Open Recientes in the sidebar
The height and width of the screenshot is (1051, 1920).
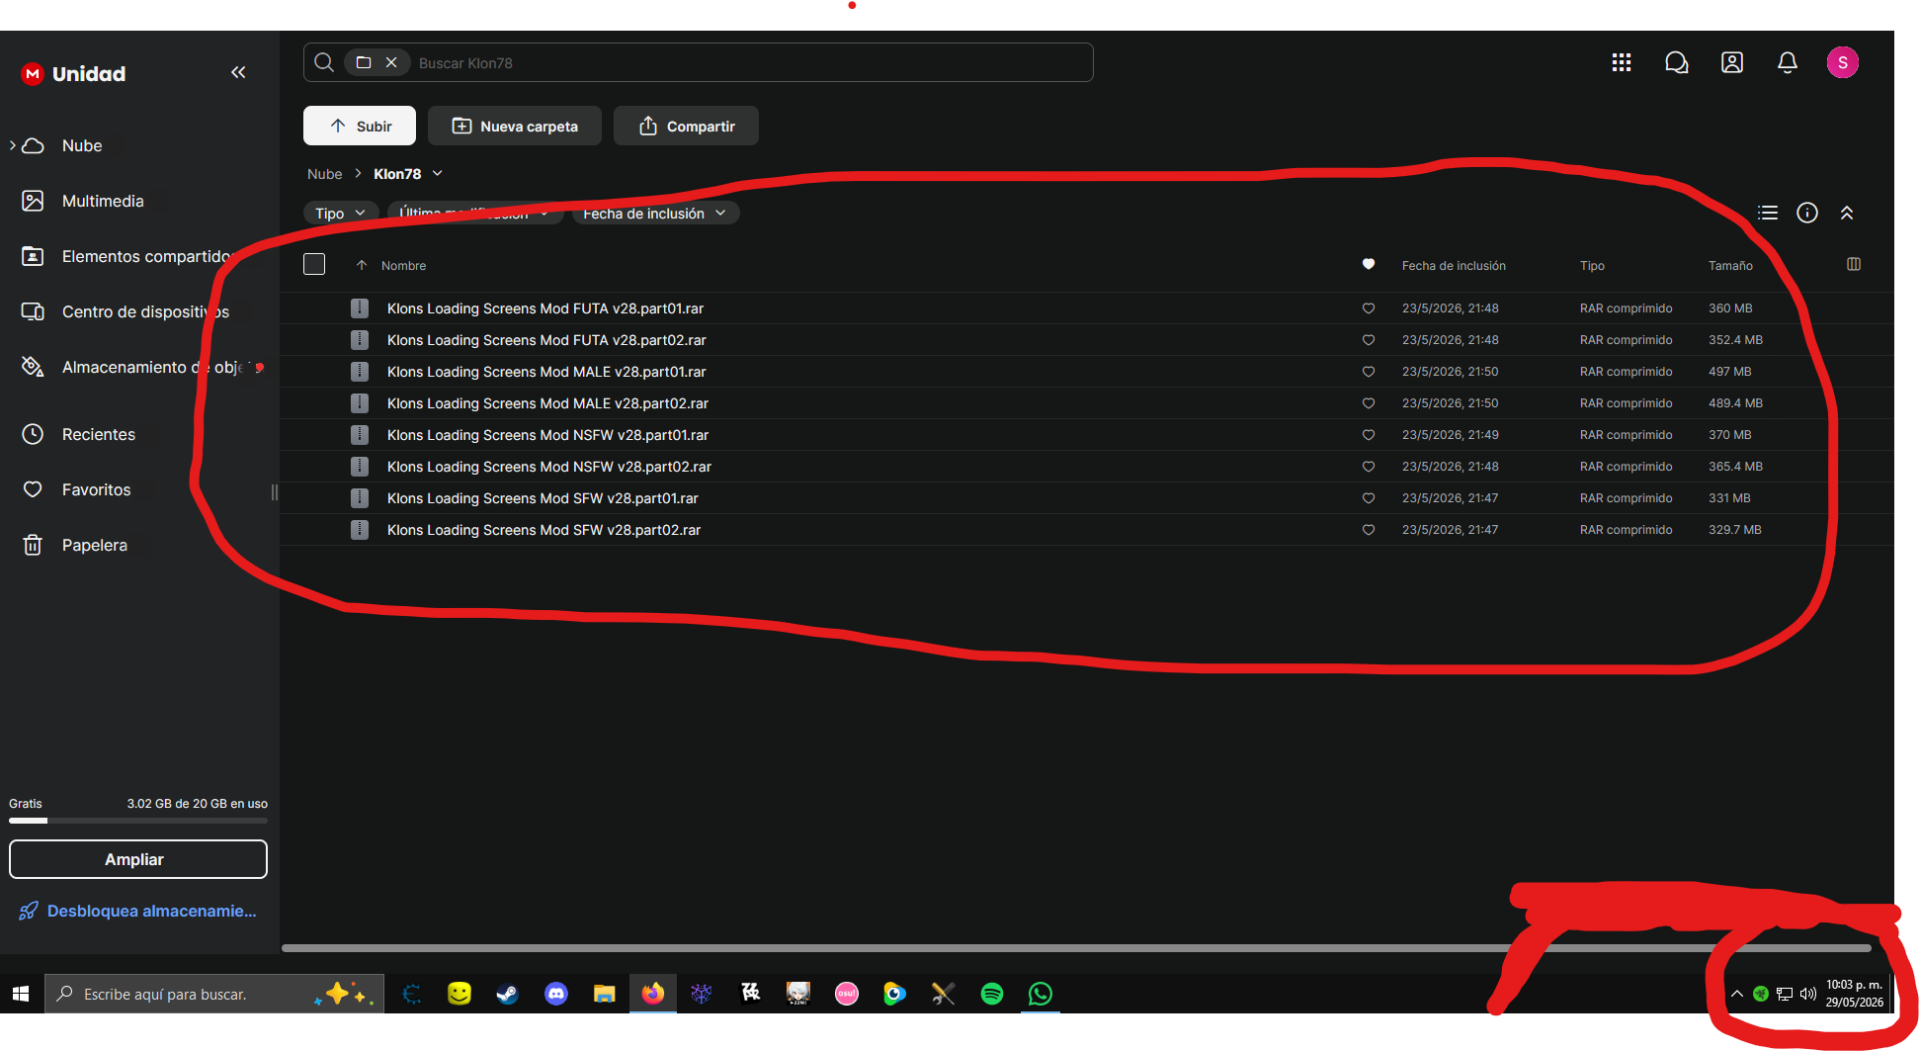pyautogui.click(x=98, y=434)
